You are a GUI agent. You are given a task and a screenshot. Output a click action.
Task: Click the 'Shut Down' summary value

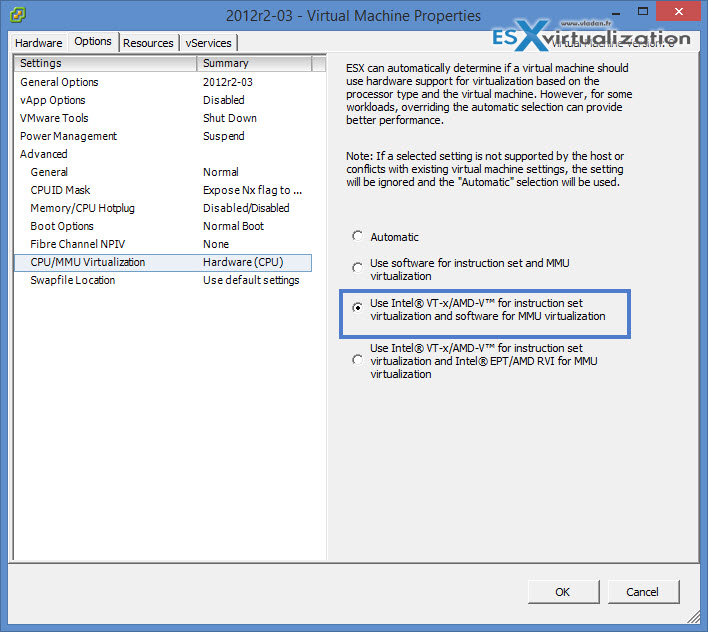click(230, 118)
